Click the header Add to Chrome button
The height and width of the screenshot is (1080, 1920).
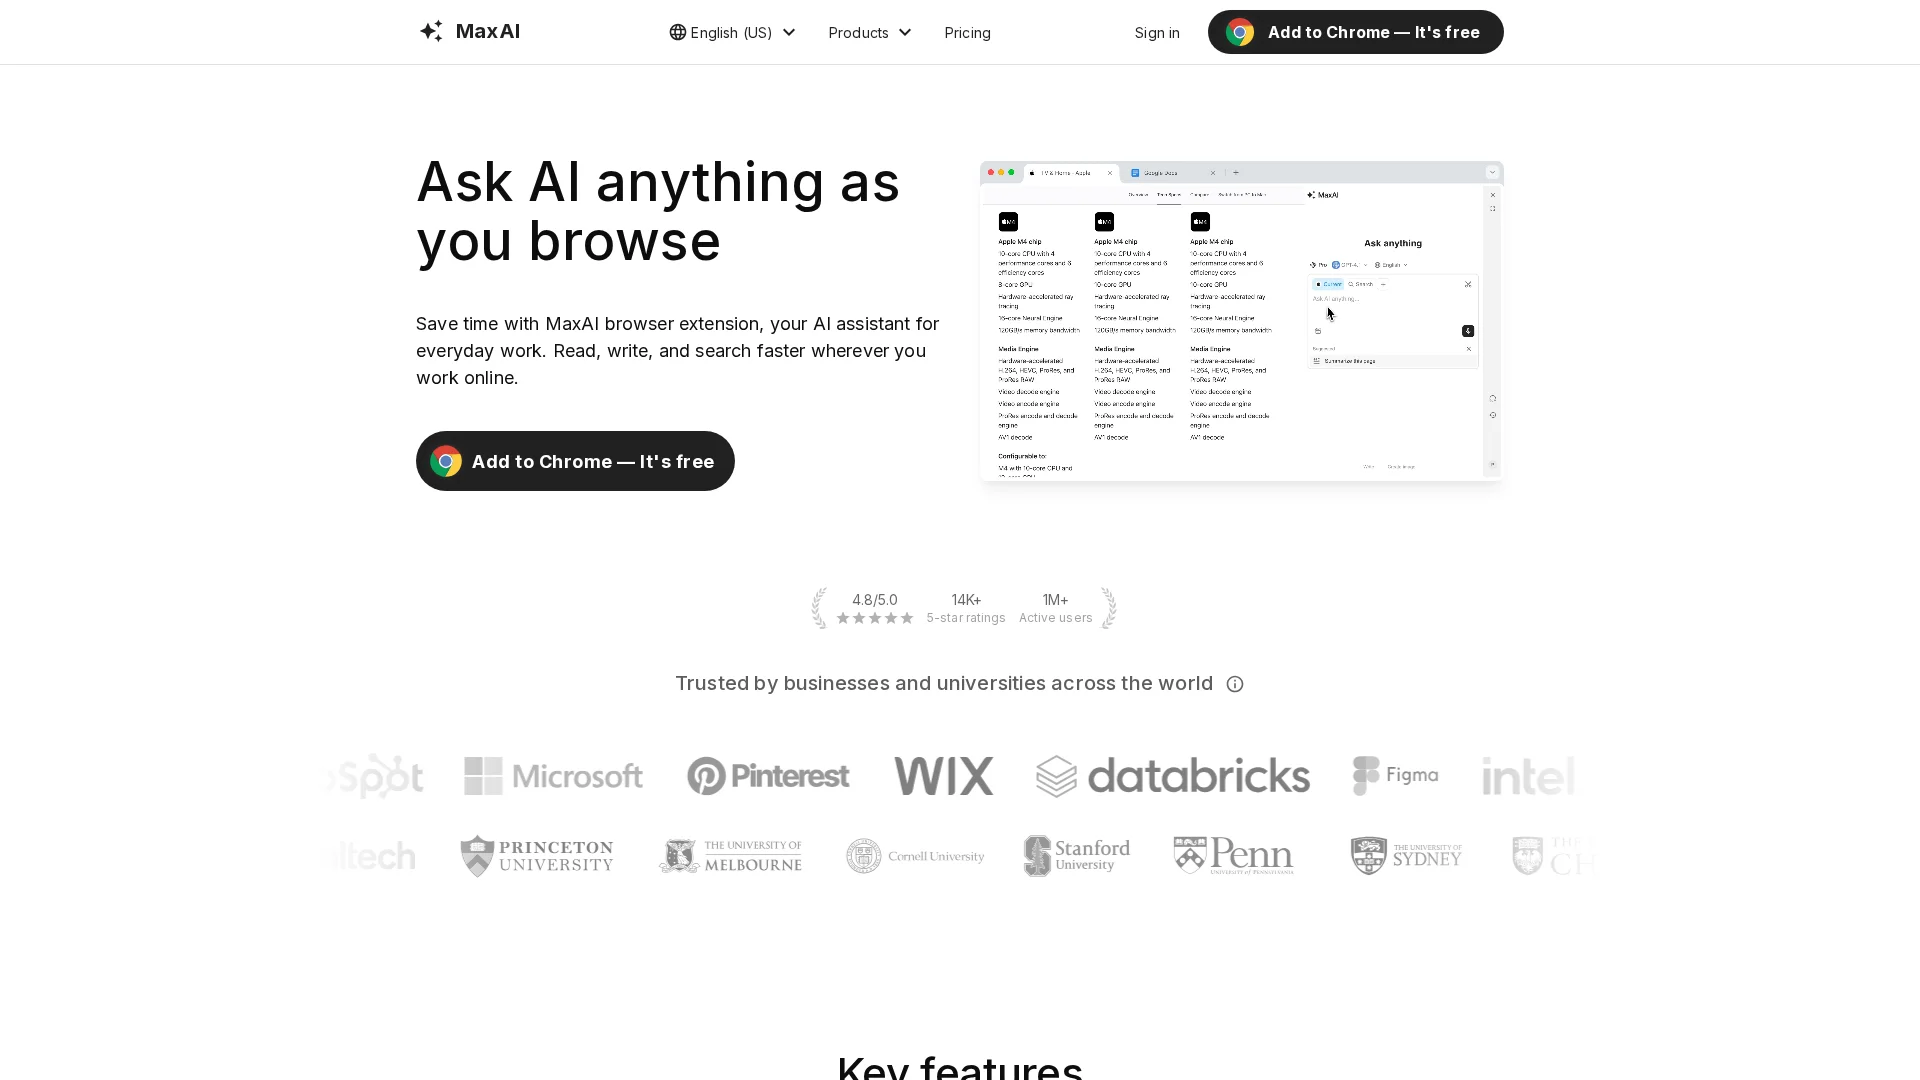click(1355, 32)
